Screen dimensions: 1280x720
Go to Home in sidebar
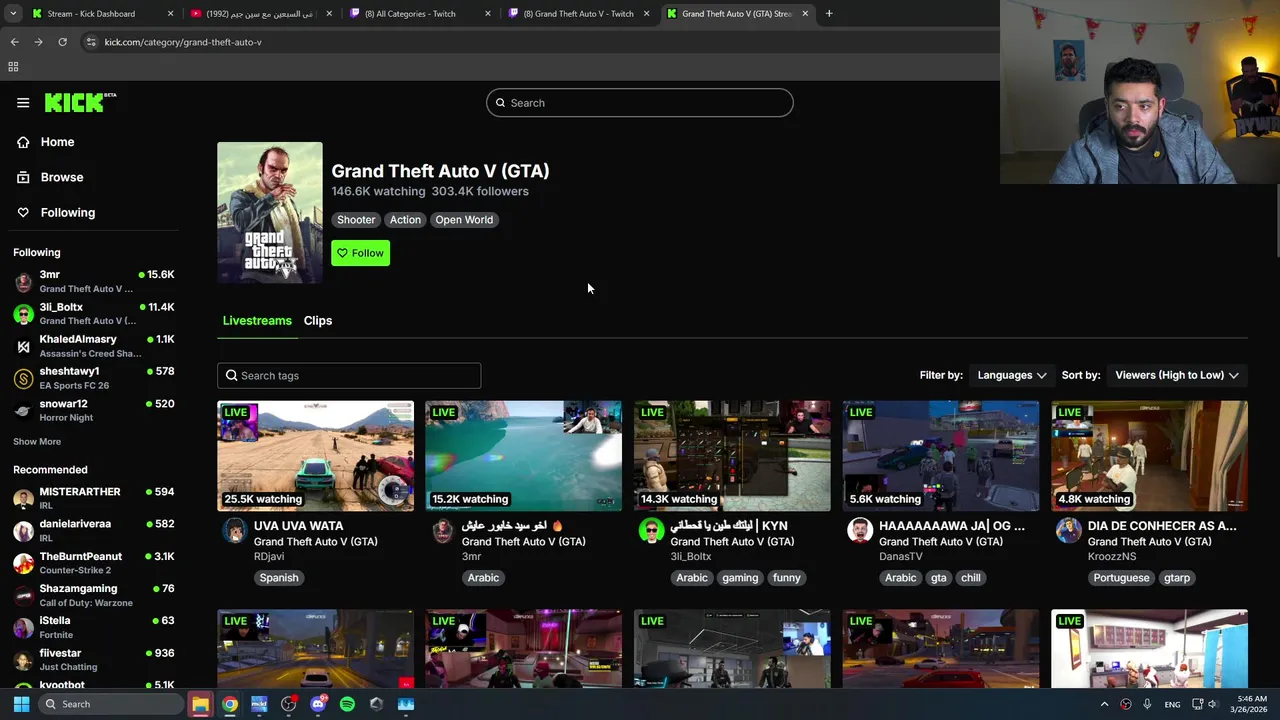click(x=57, y=142)
